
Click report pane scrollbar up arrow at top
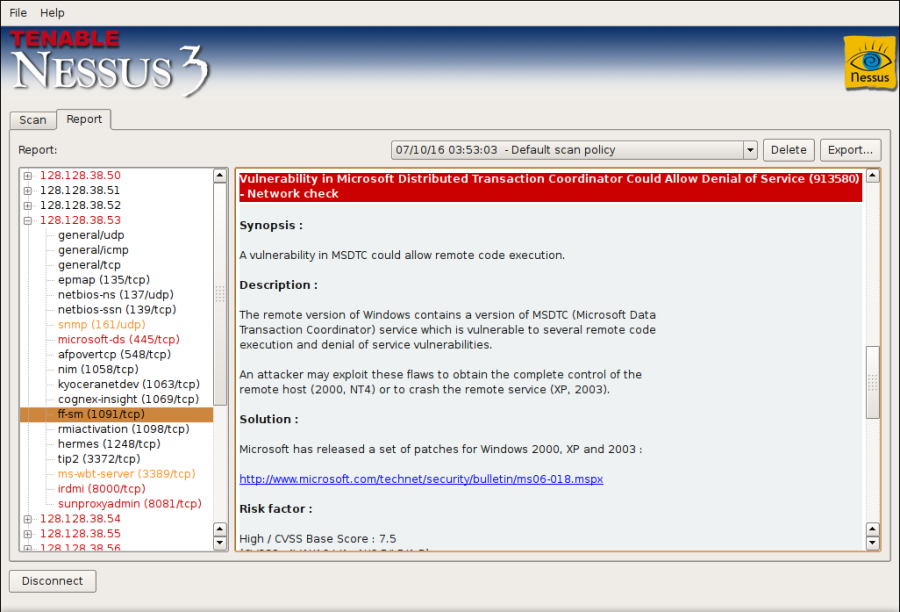click(872, 176)
